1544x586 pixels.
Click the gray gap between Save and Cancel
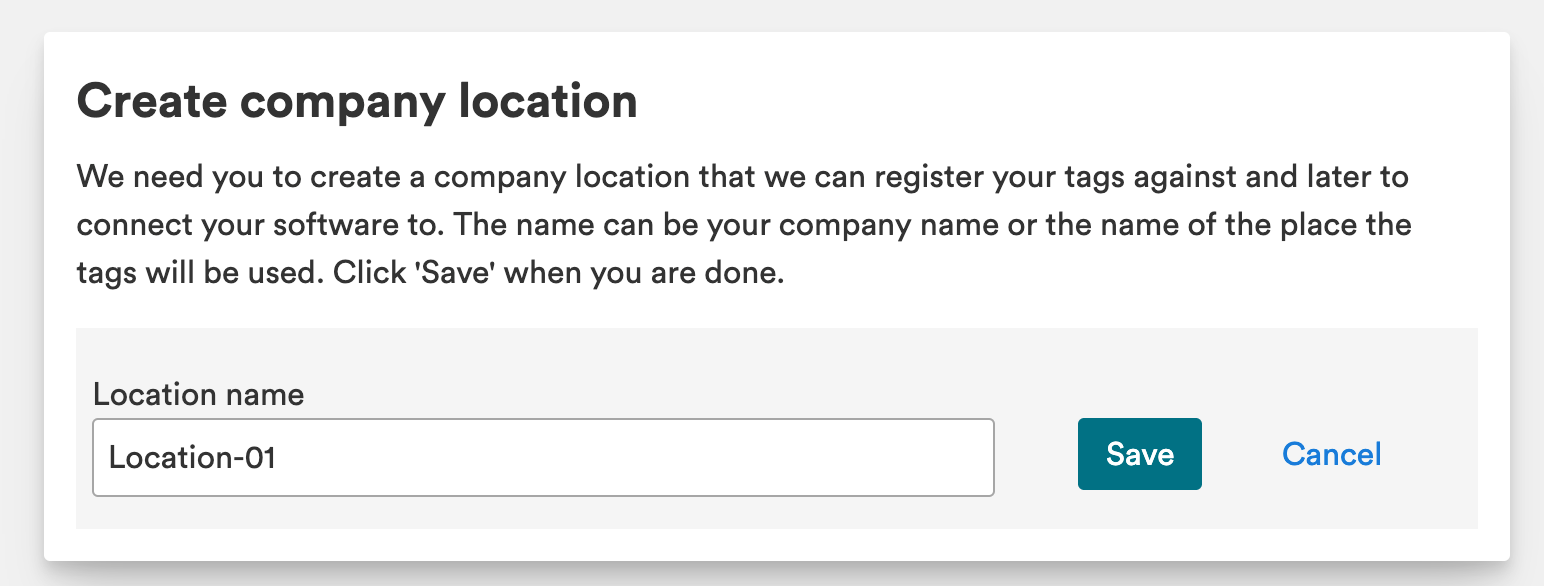click(1240, 454)
